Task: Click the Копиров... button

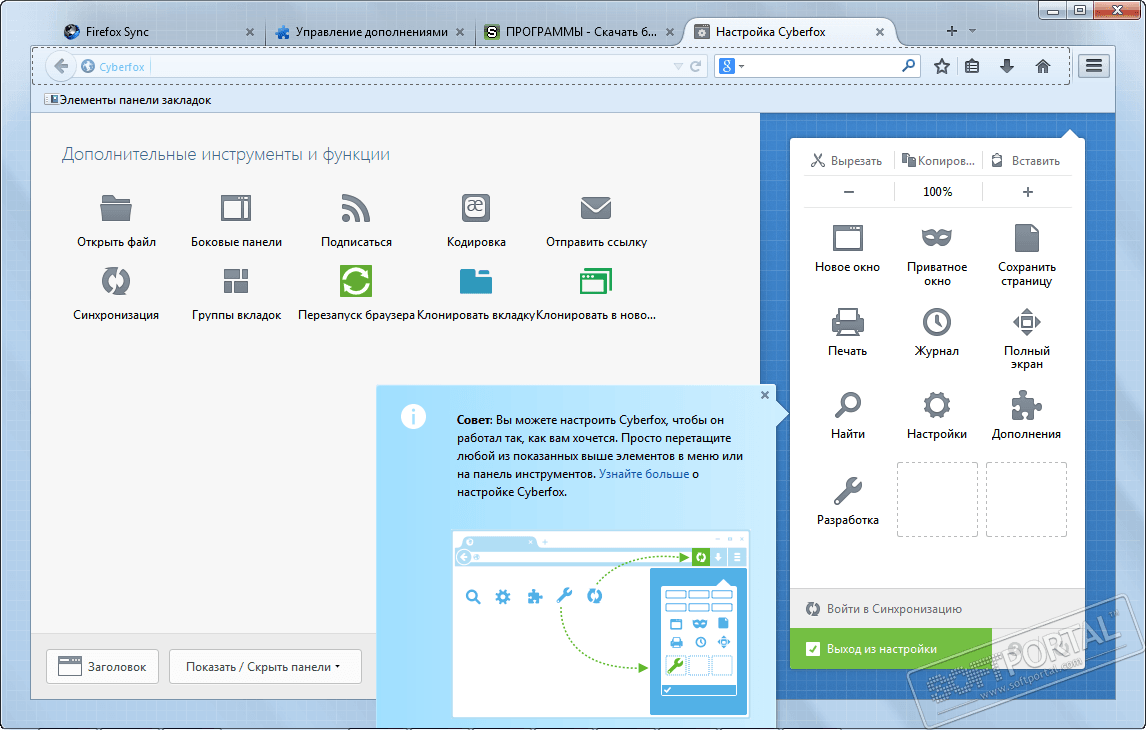Action: tap(938, 161)
